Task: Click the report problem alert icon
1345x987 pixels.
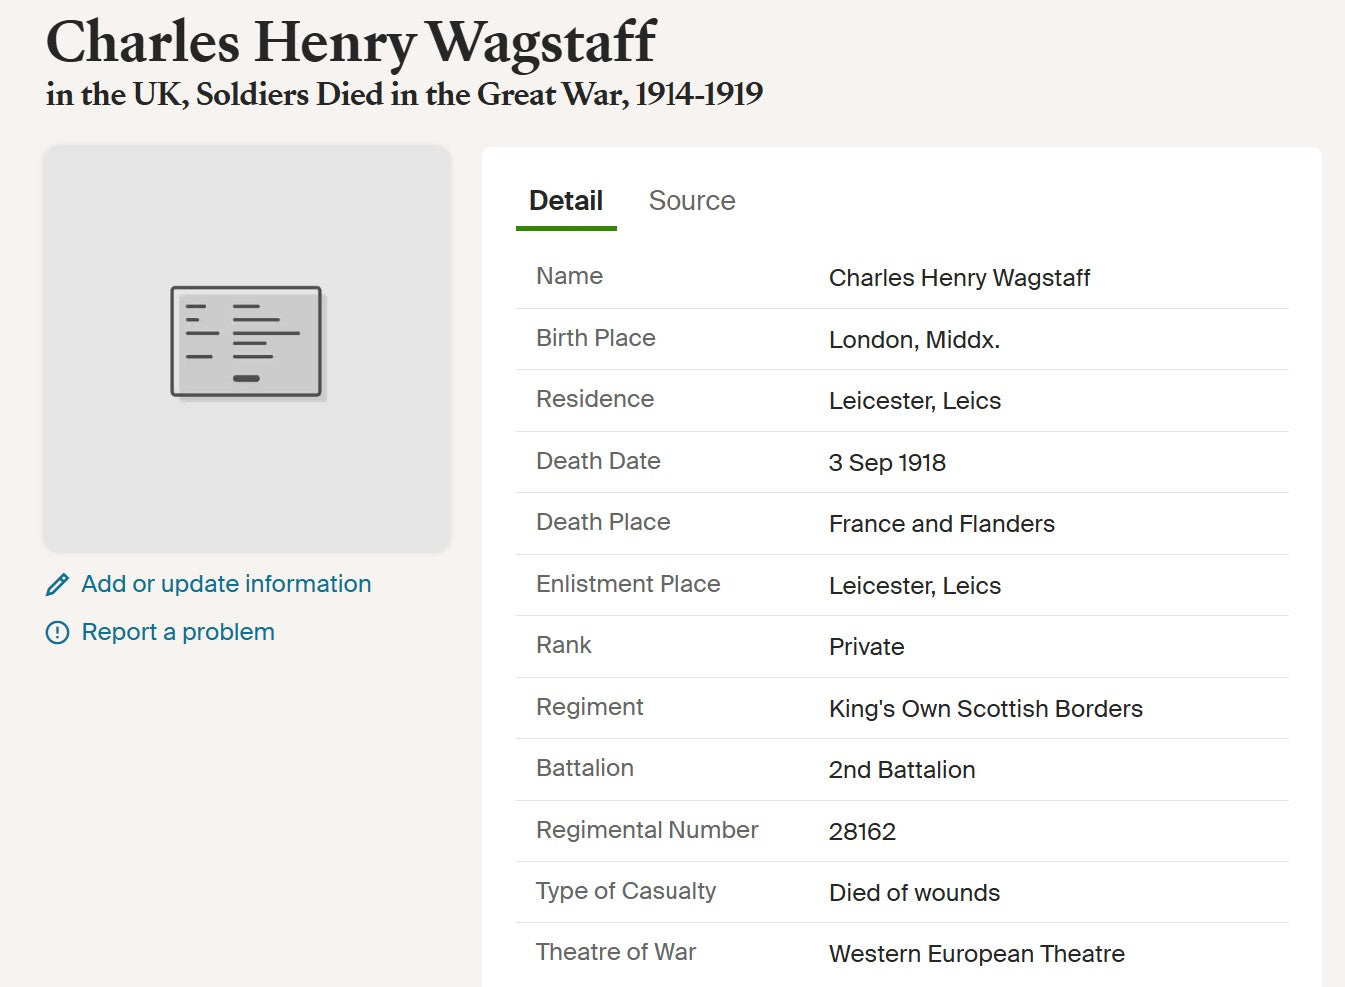Action: click(x=58, y=633)
